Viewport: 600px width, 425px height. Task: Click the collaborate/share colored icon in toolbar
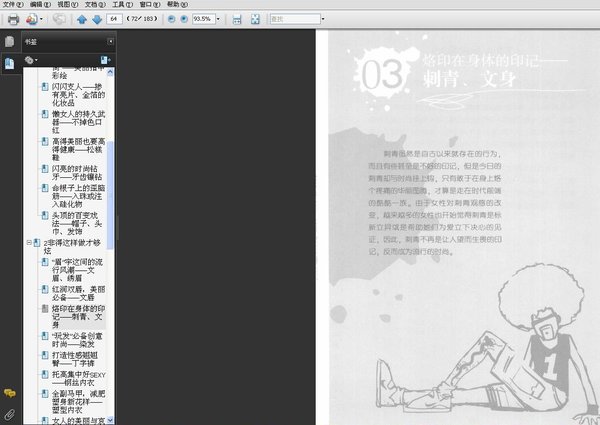click(x=31, y=19)
